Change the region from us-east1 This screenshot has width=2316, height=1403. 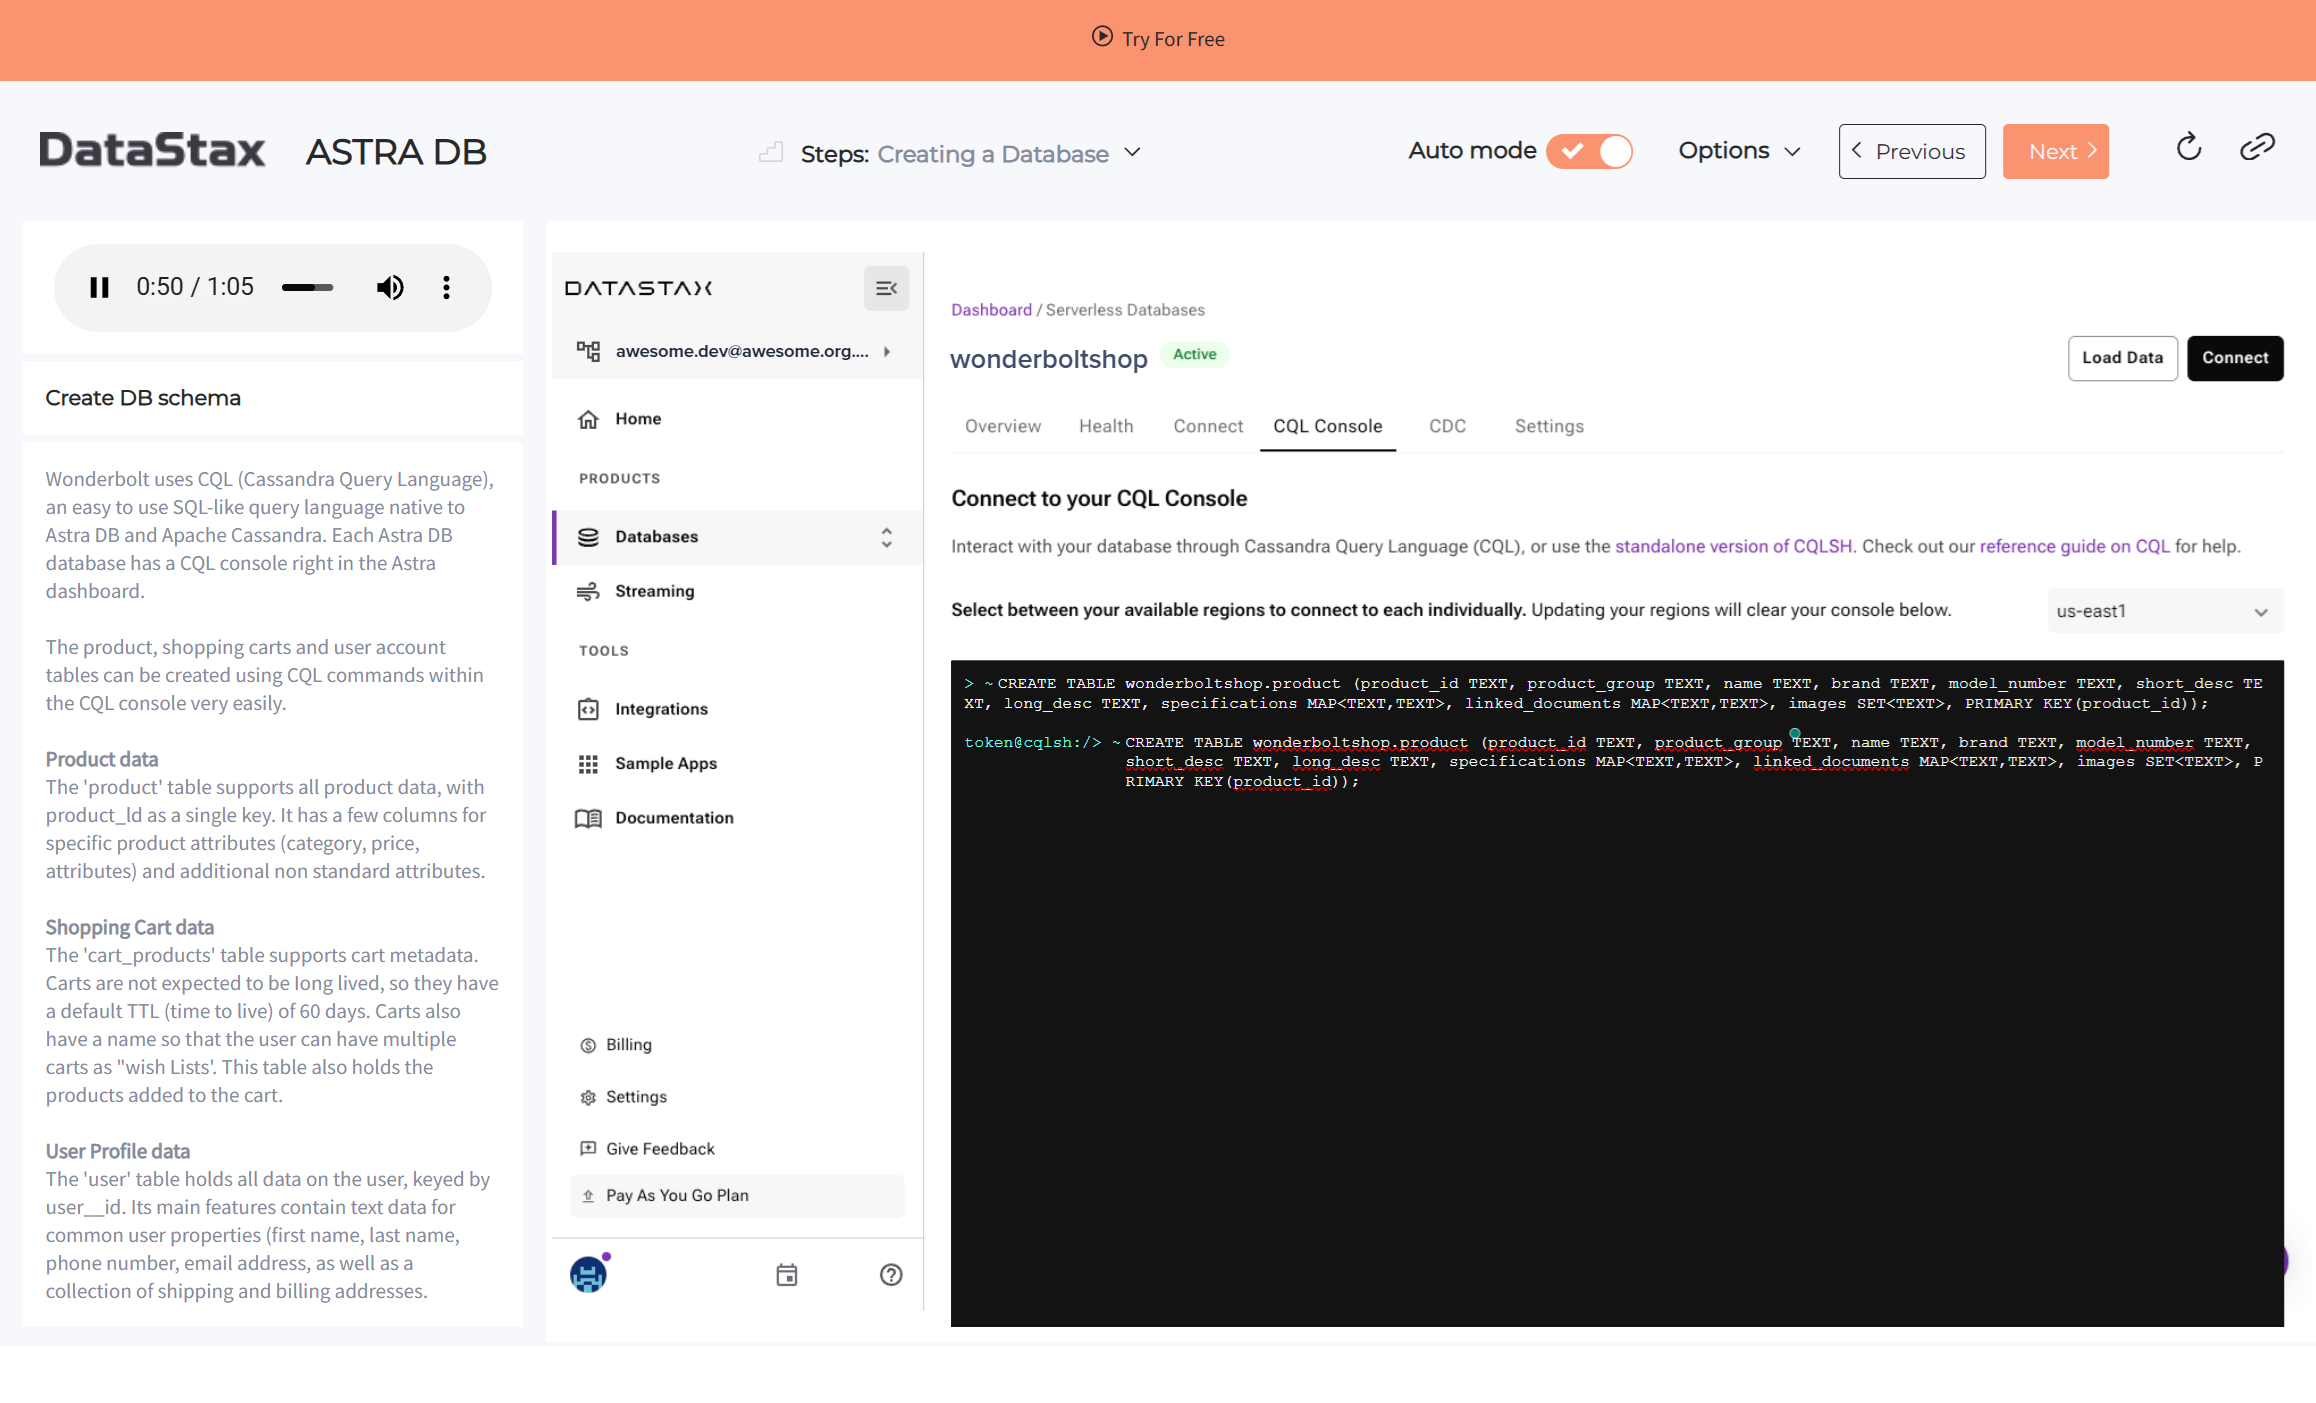[x=2163, y=610]
